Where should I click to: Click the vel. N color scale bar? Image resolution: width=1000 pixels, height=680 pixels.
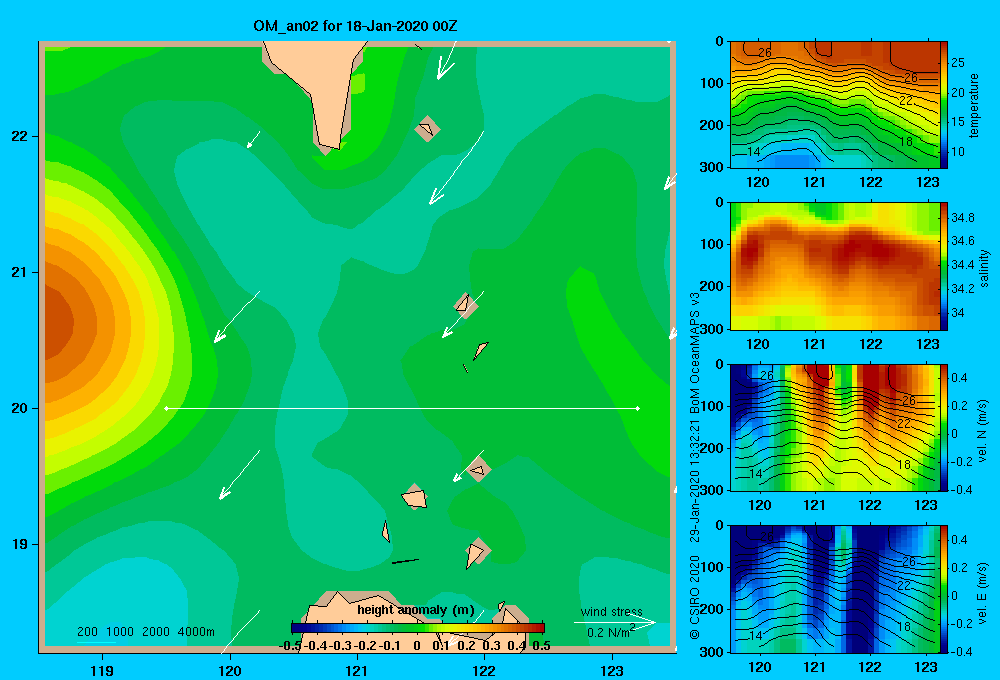point(944,427)
